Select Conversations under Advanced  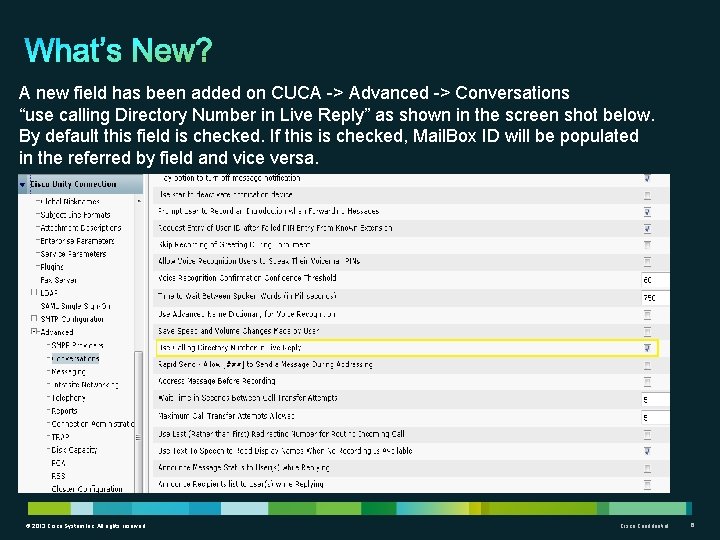coord(75,358)
